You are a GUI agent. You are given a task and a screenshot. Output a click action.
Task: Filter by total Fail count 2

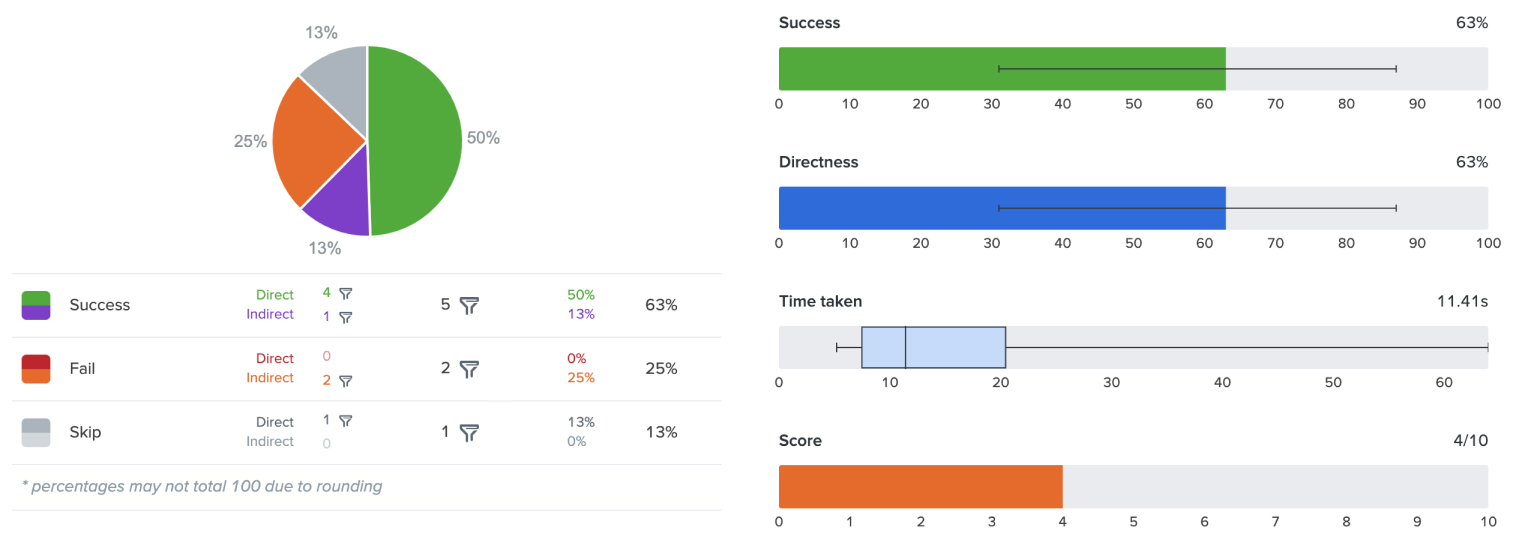469,369
